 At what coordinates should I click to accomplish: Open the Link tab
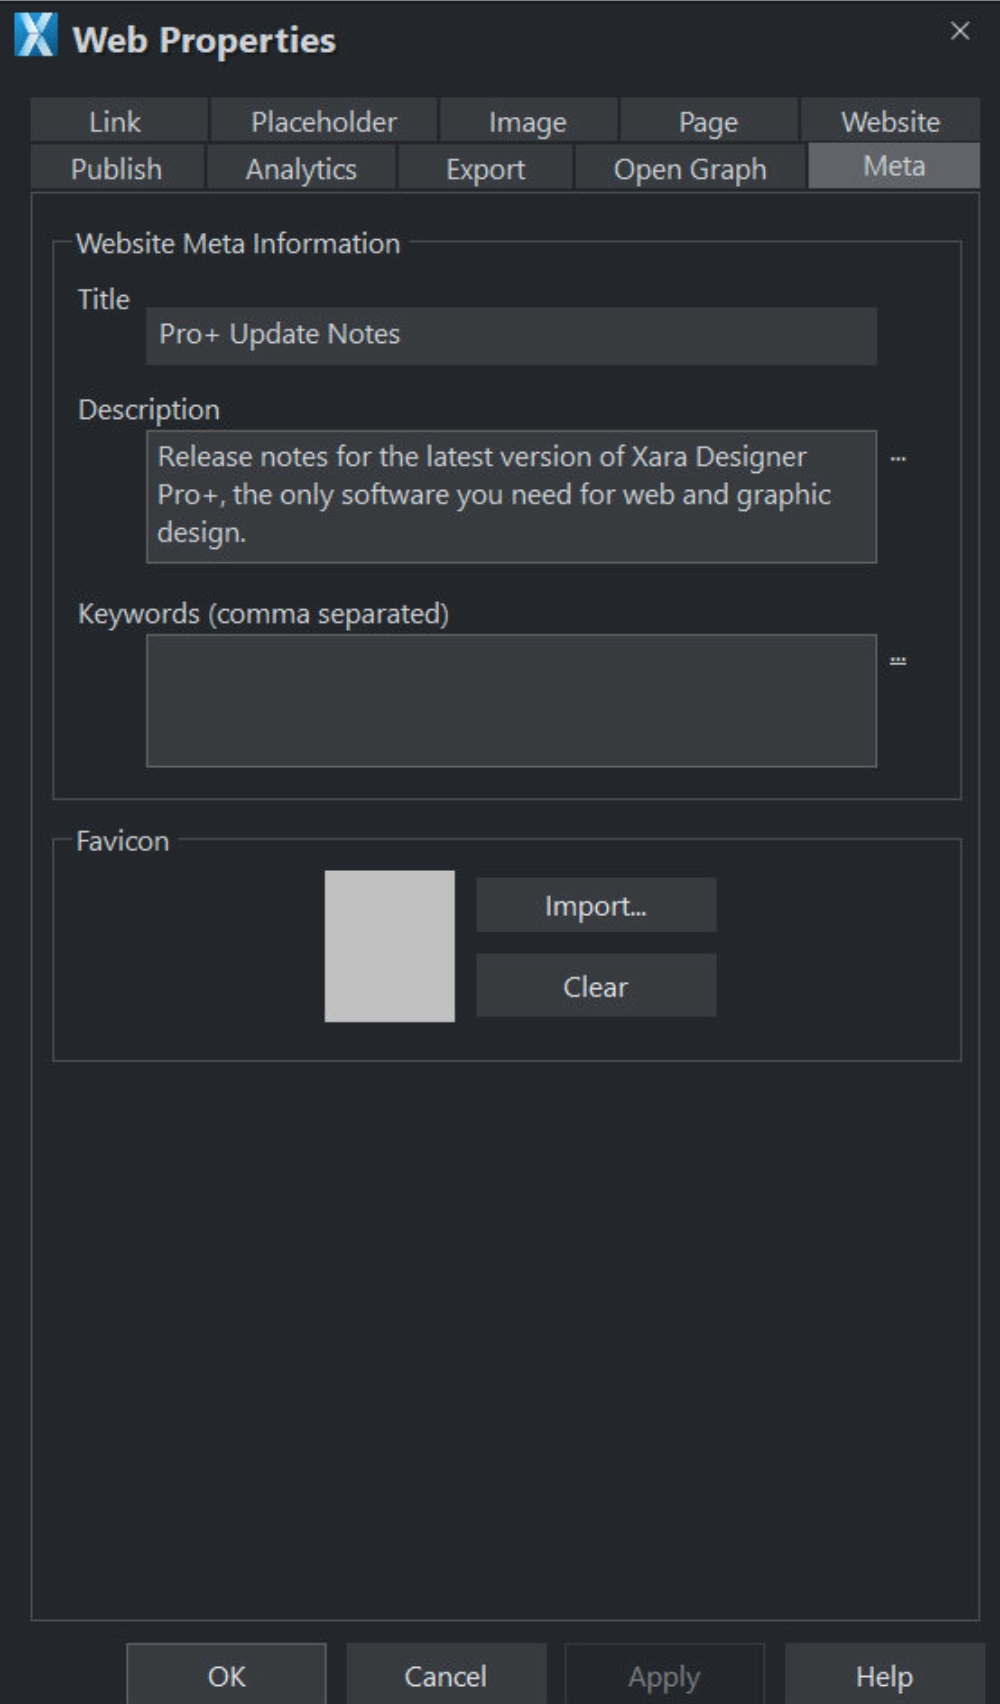(x=118, y=121)
